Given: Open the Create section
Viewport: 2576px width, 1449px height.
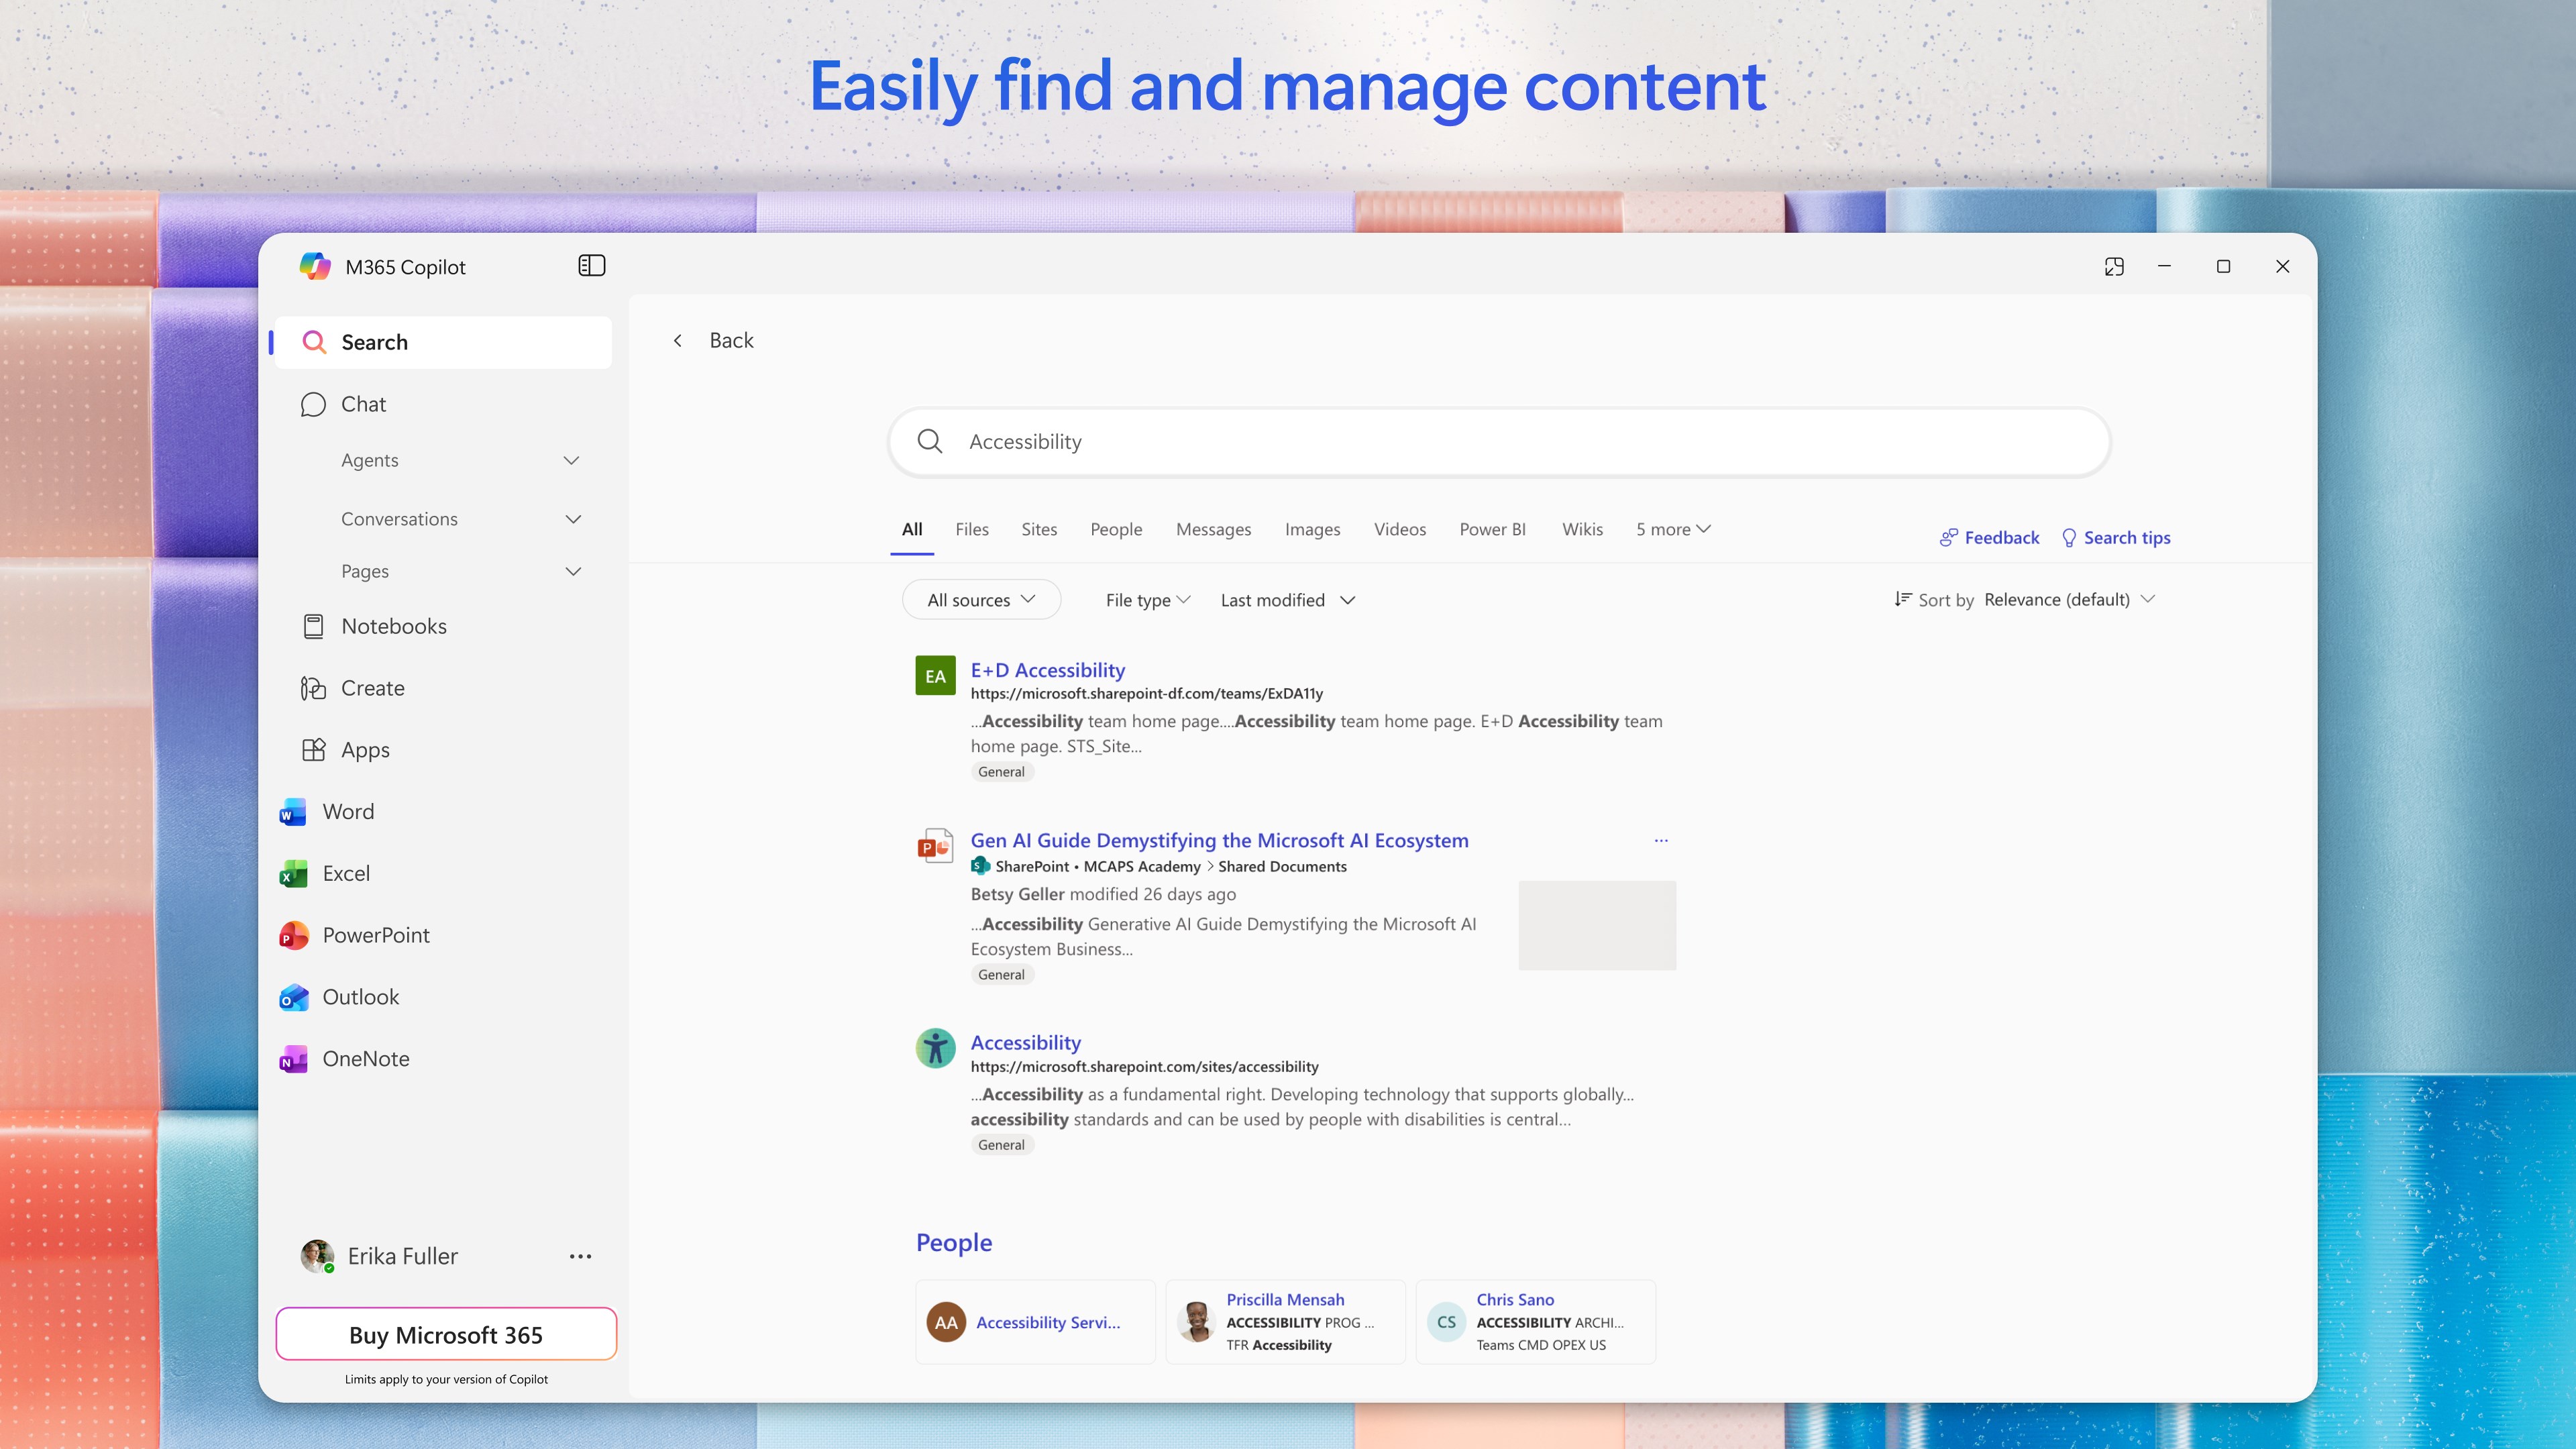Looking at the screenshot, I should click(x=372, y=688).
